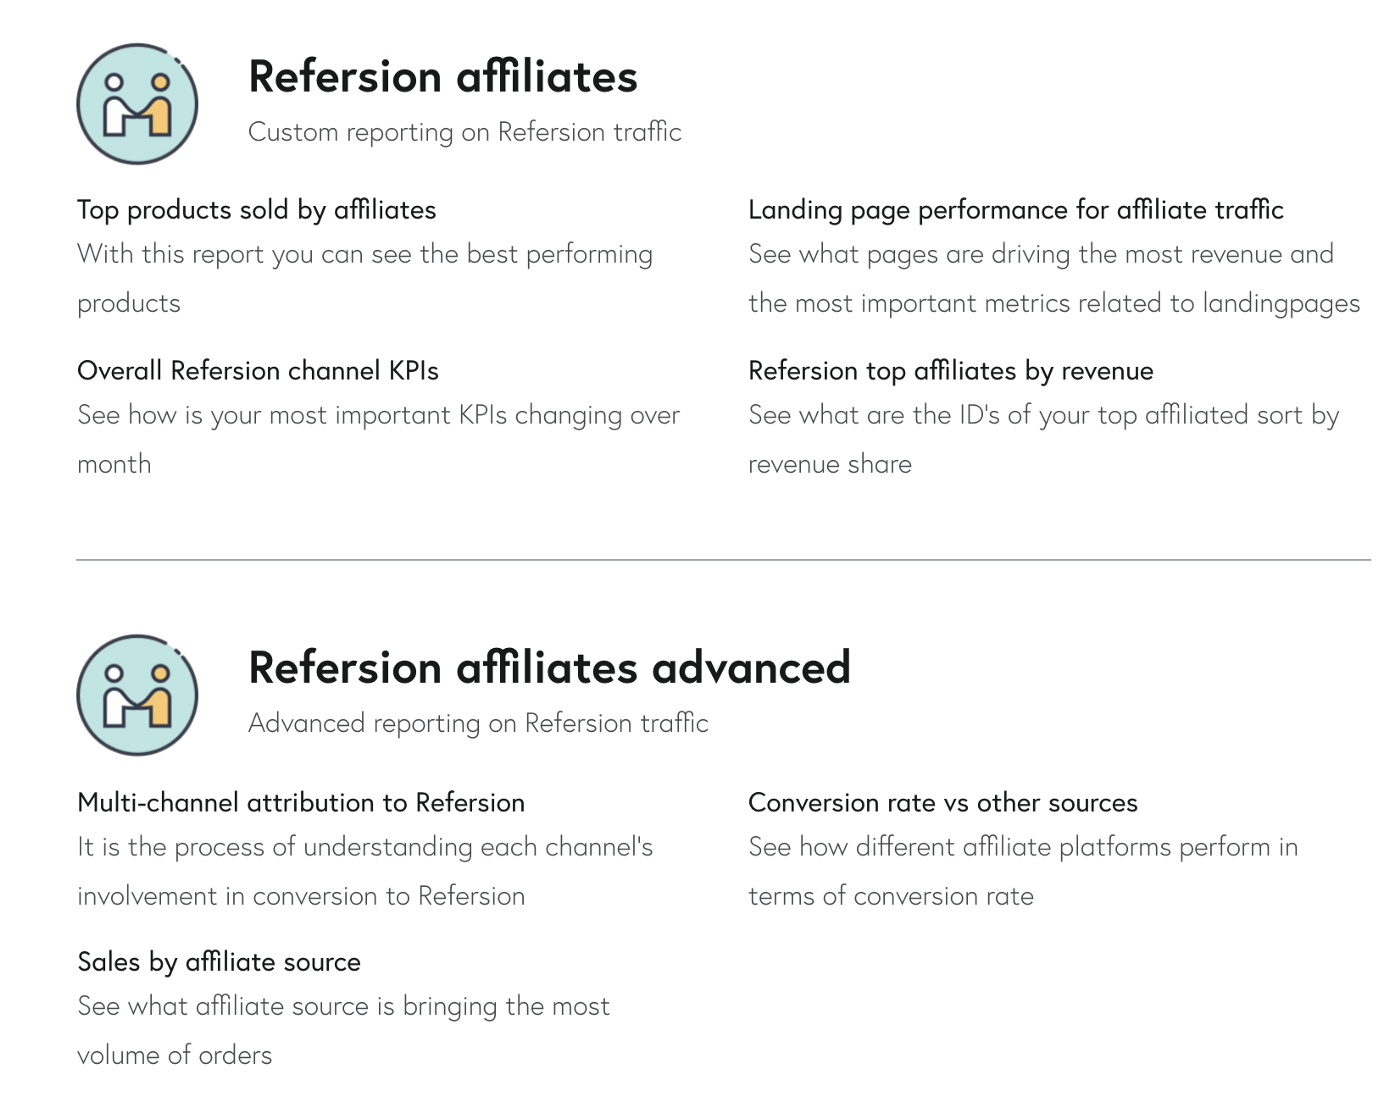Click description about affiliate platforms conversion rate
Image resolution: width=1400 pixels, height=1118 pixels.
pos(1023,872)
